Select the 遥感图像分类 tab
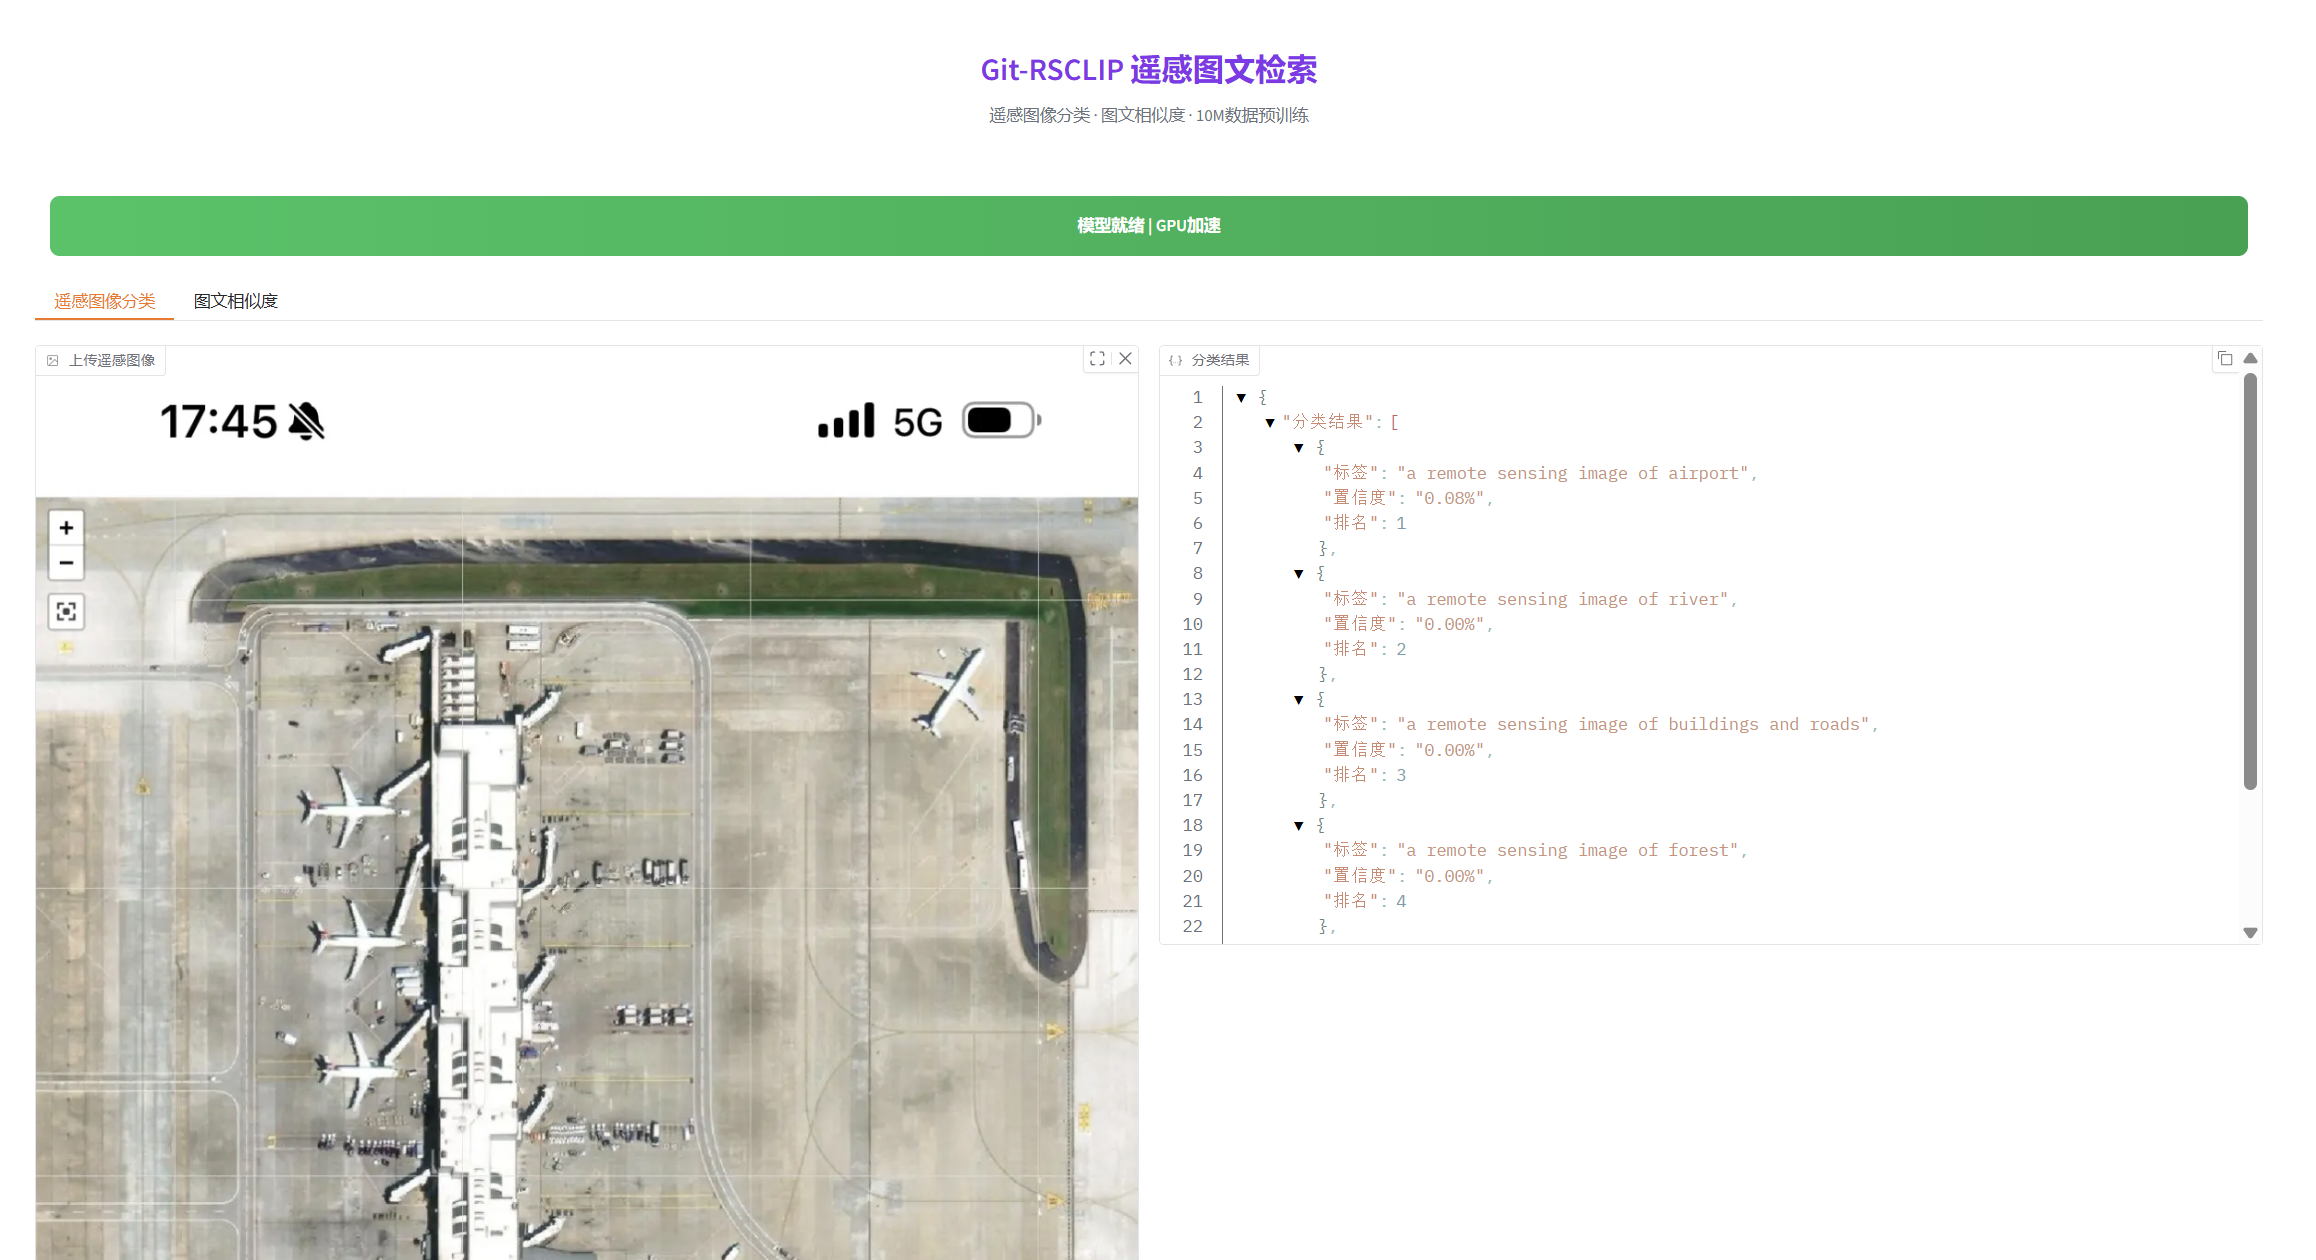This screenshot has height=1260, width=2316. (x=104, y=301)
